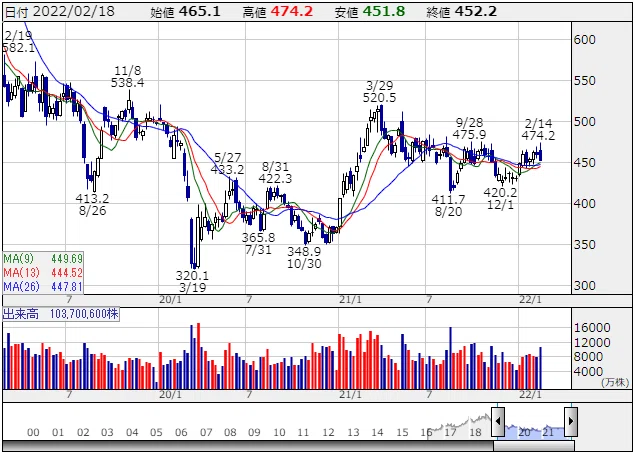Viewport: 635px width, 455px height.
Task: Click the volume label 103,700,600株
Action: point(84,314)
